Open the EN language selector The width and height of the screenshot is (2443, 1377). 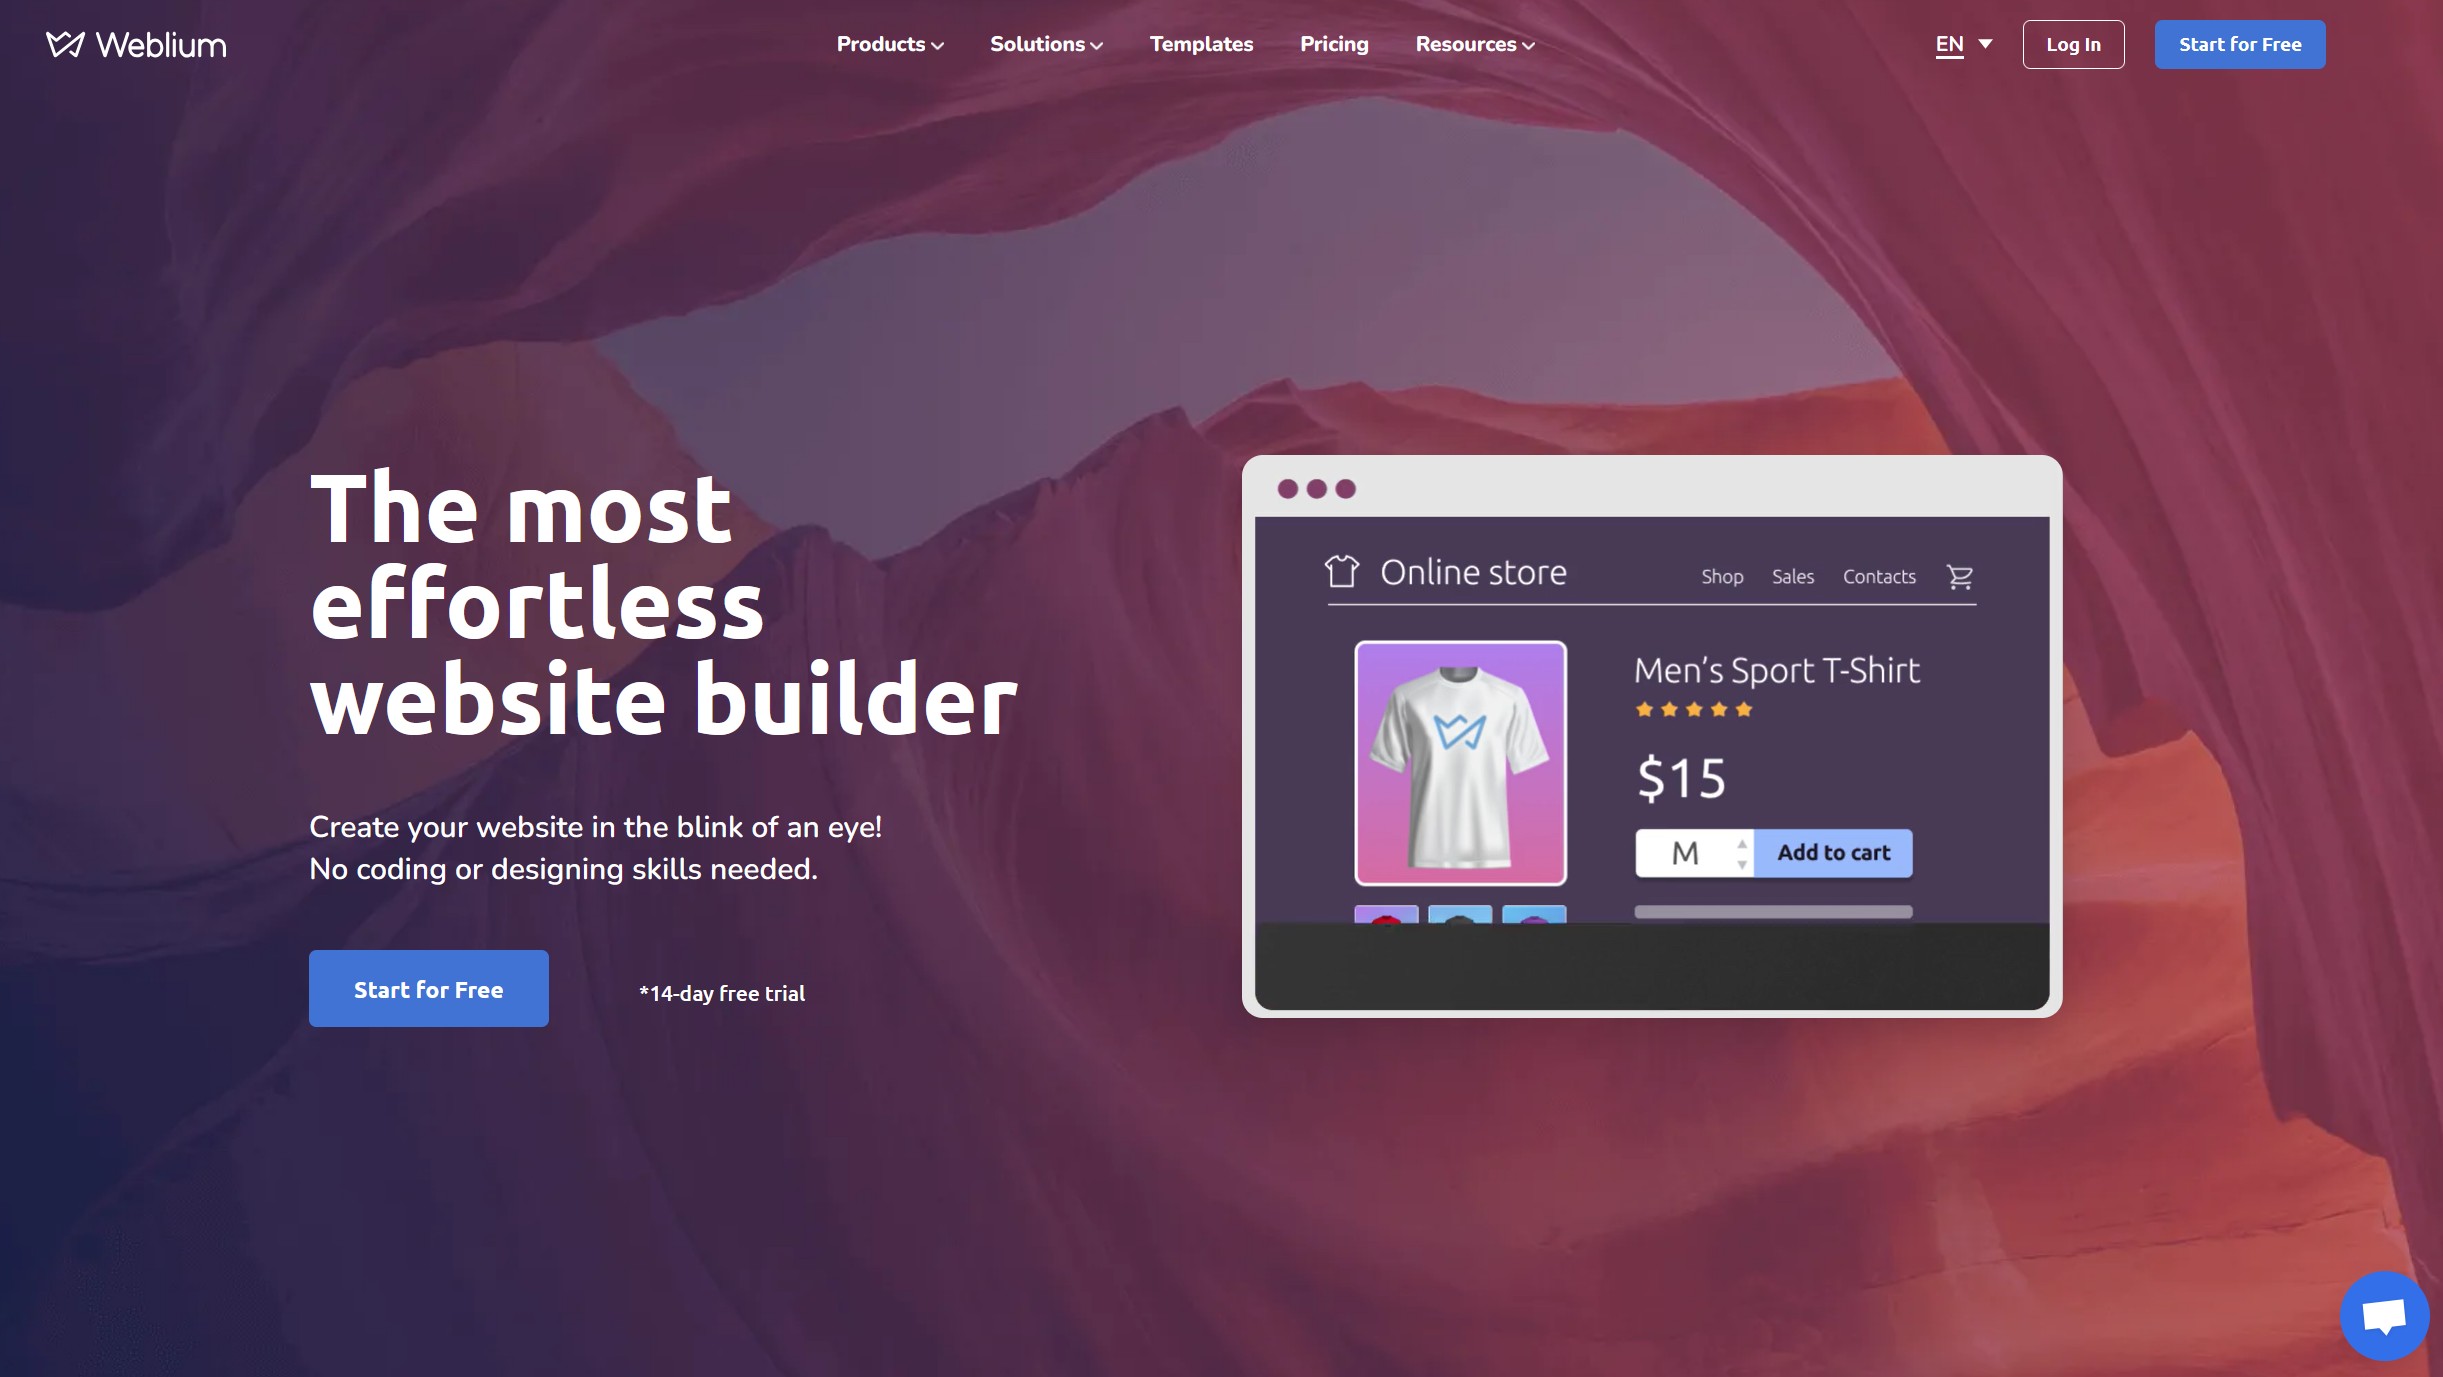tap(1961, 44)
